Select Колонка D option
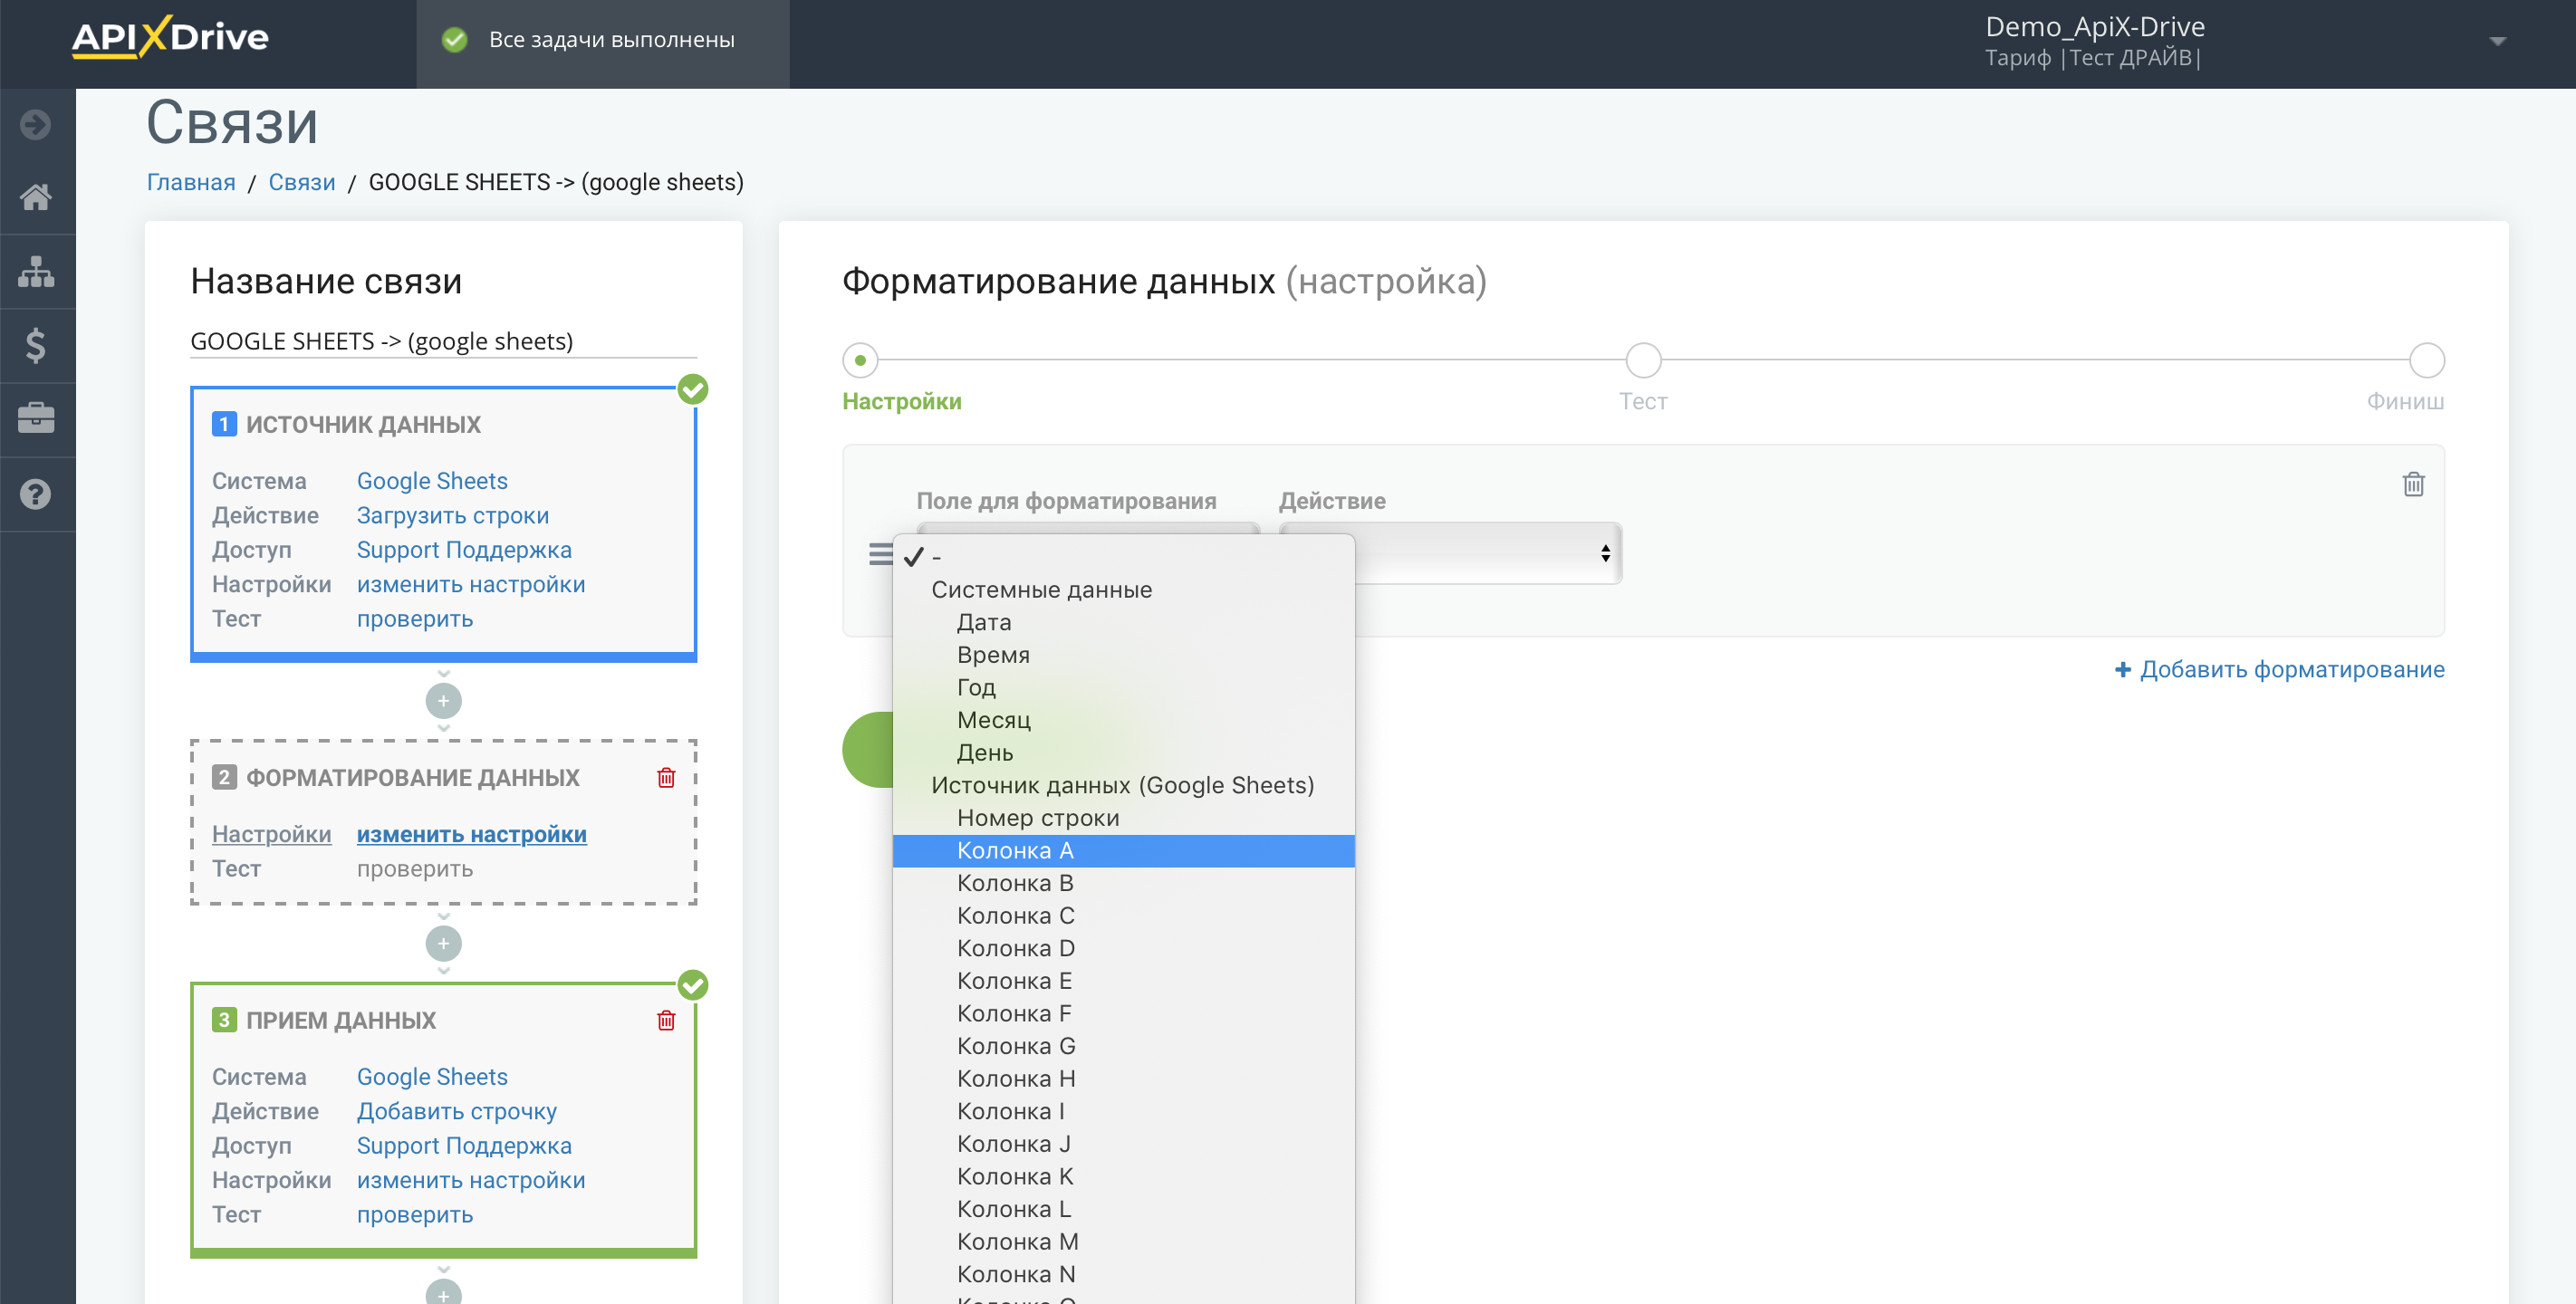The image size is (2576, 1304). (1123, 948)
